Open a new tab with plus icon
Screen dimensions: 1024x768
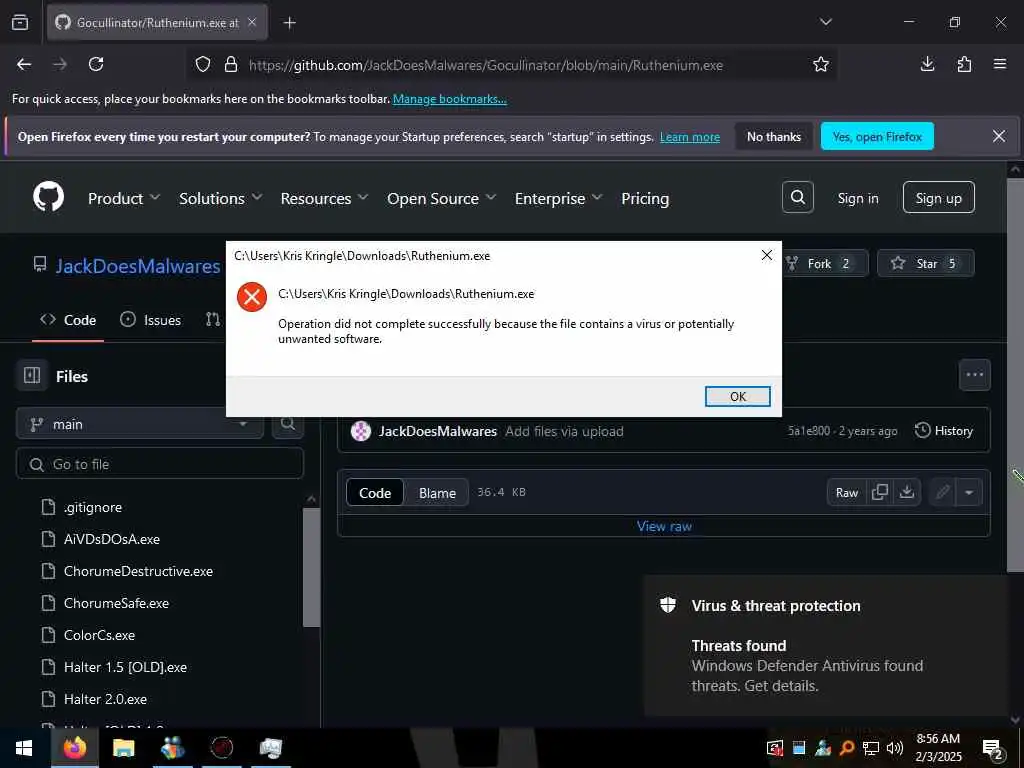(x=289, y=23)
